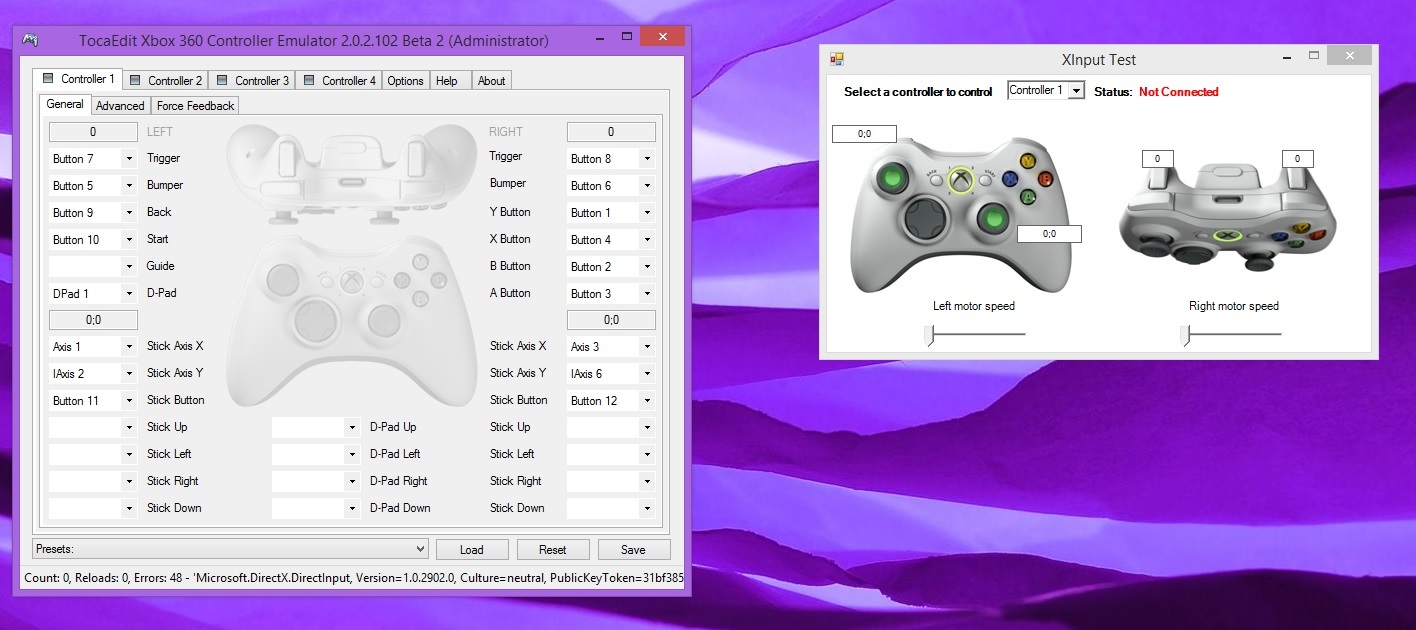Open X Button dropdown showing Button 4
This screenshot has height=630, width=1416.
[x=611, y=239]
